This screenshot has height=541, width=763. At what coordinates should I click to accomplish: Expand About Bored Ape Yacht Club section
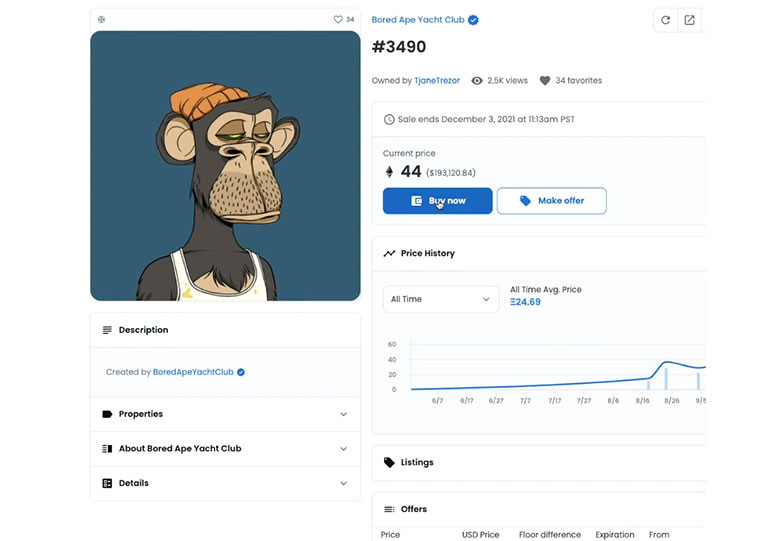[x=225, y=449]
